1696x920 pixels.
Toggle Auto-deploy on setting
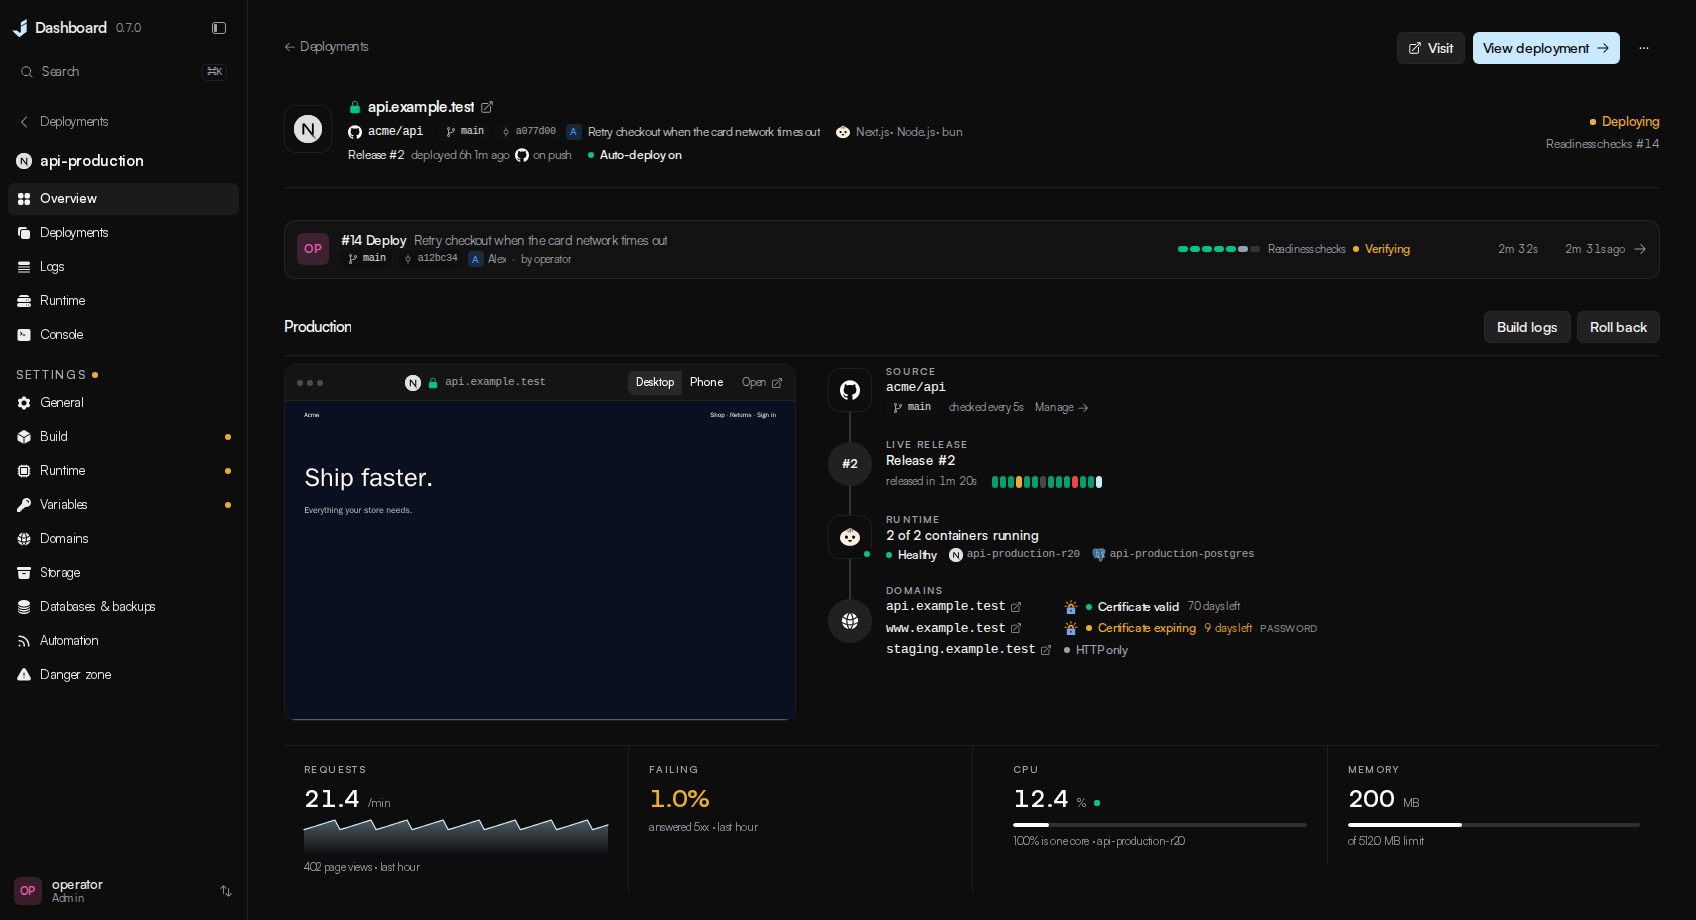click(x=635, y=155)
